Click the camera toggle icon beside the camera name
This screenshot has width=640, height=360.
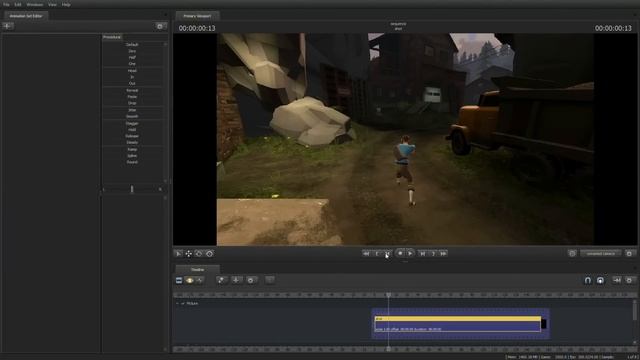tap(572, 254)
